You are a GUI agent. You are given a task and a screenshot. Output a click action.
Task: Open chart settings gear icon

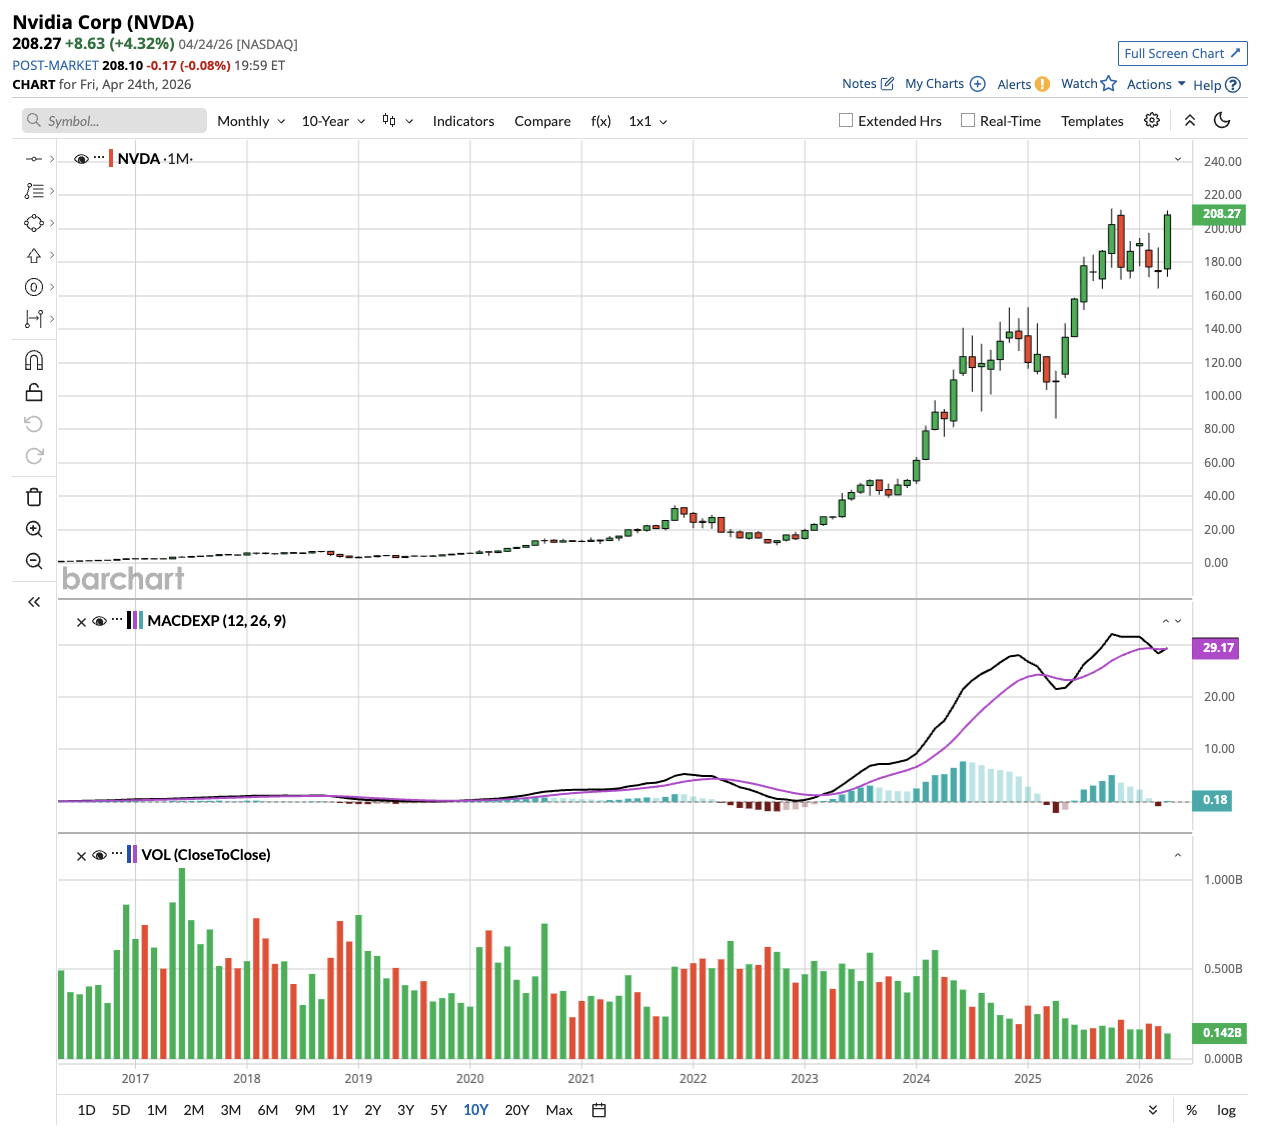coord(1152,120)
